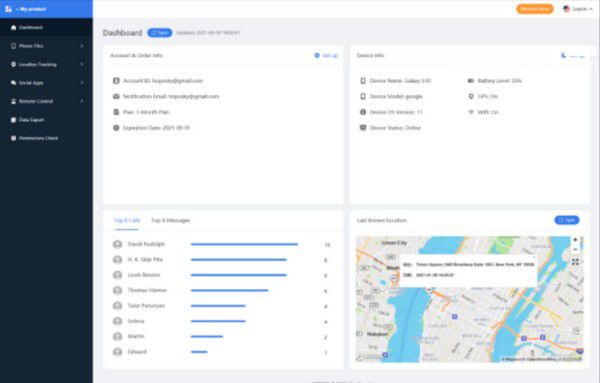Click the Location Tracking pin icon
This screenshot has width=600, height=383.
pos(13,64)
